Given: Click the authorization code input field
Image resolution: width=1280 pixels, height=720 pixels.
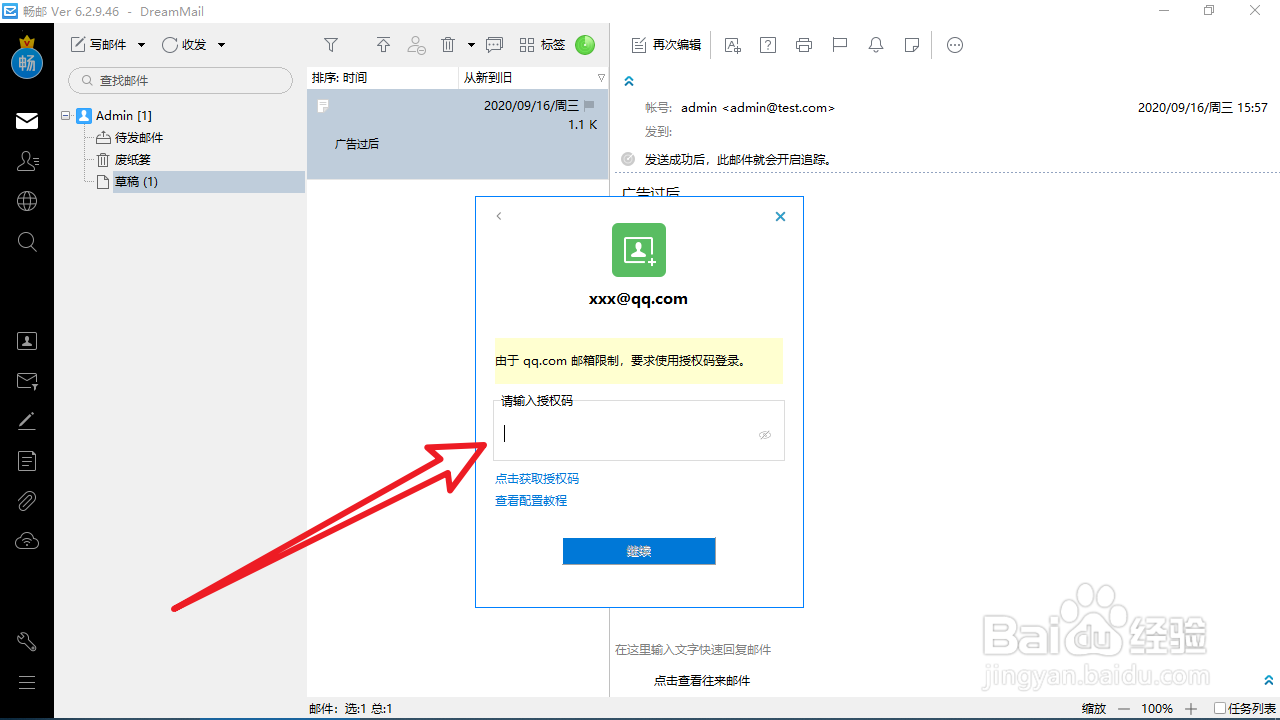Looking at the screenshot, I should click(x=639, y=431).
